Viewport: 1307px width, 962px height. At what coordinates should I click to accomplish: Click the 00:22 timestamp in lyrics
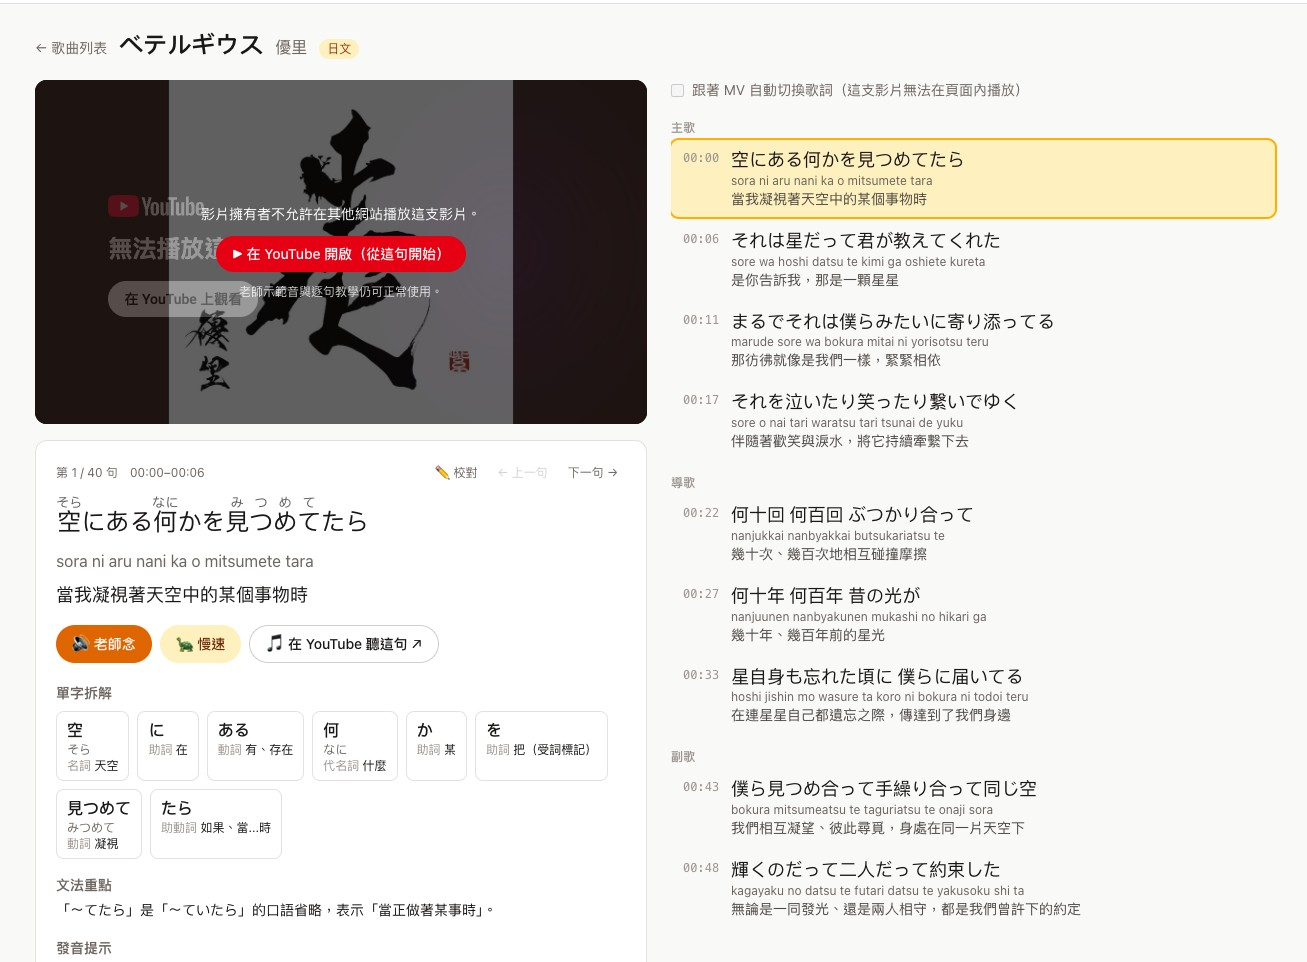point(701,513)
